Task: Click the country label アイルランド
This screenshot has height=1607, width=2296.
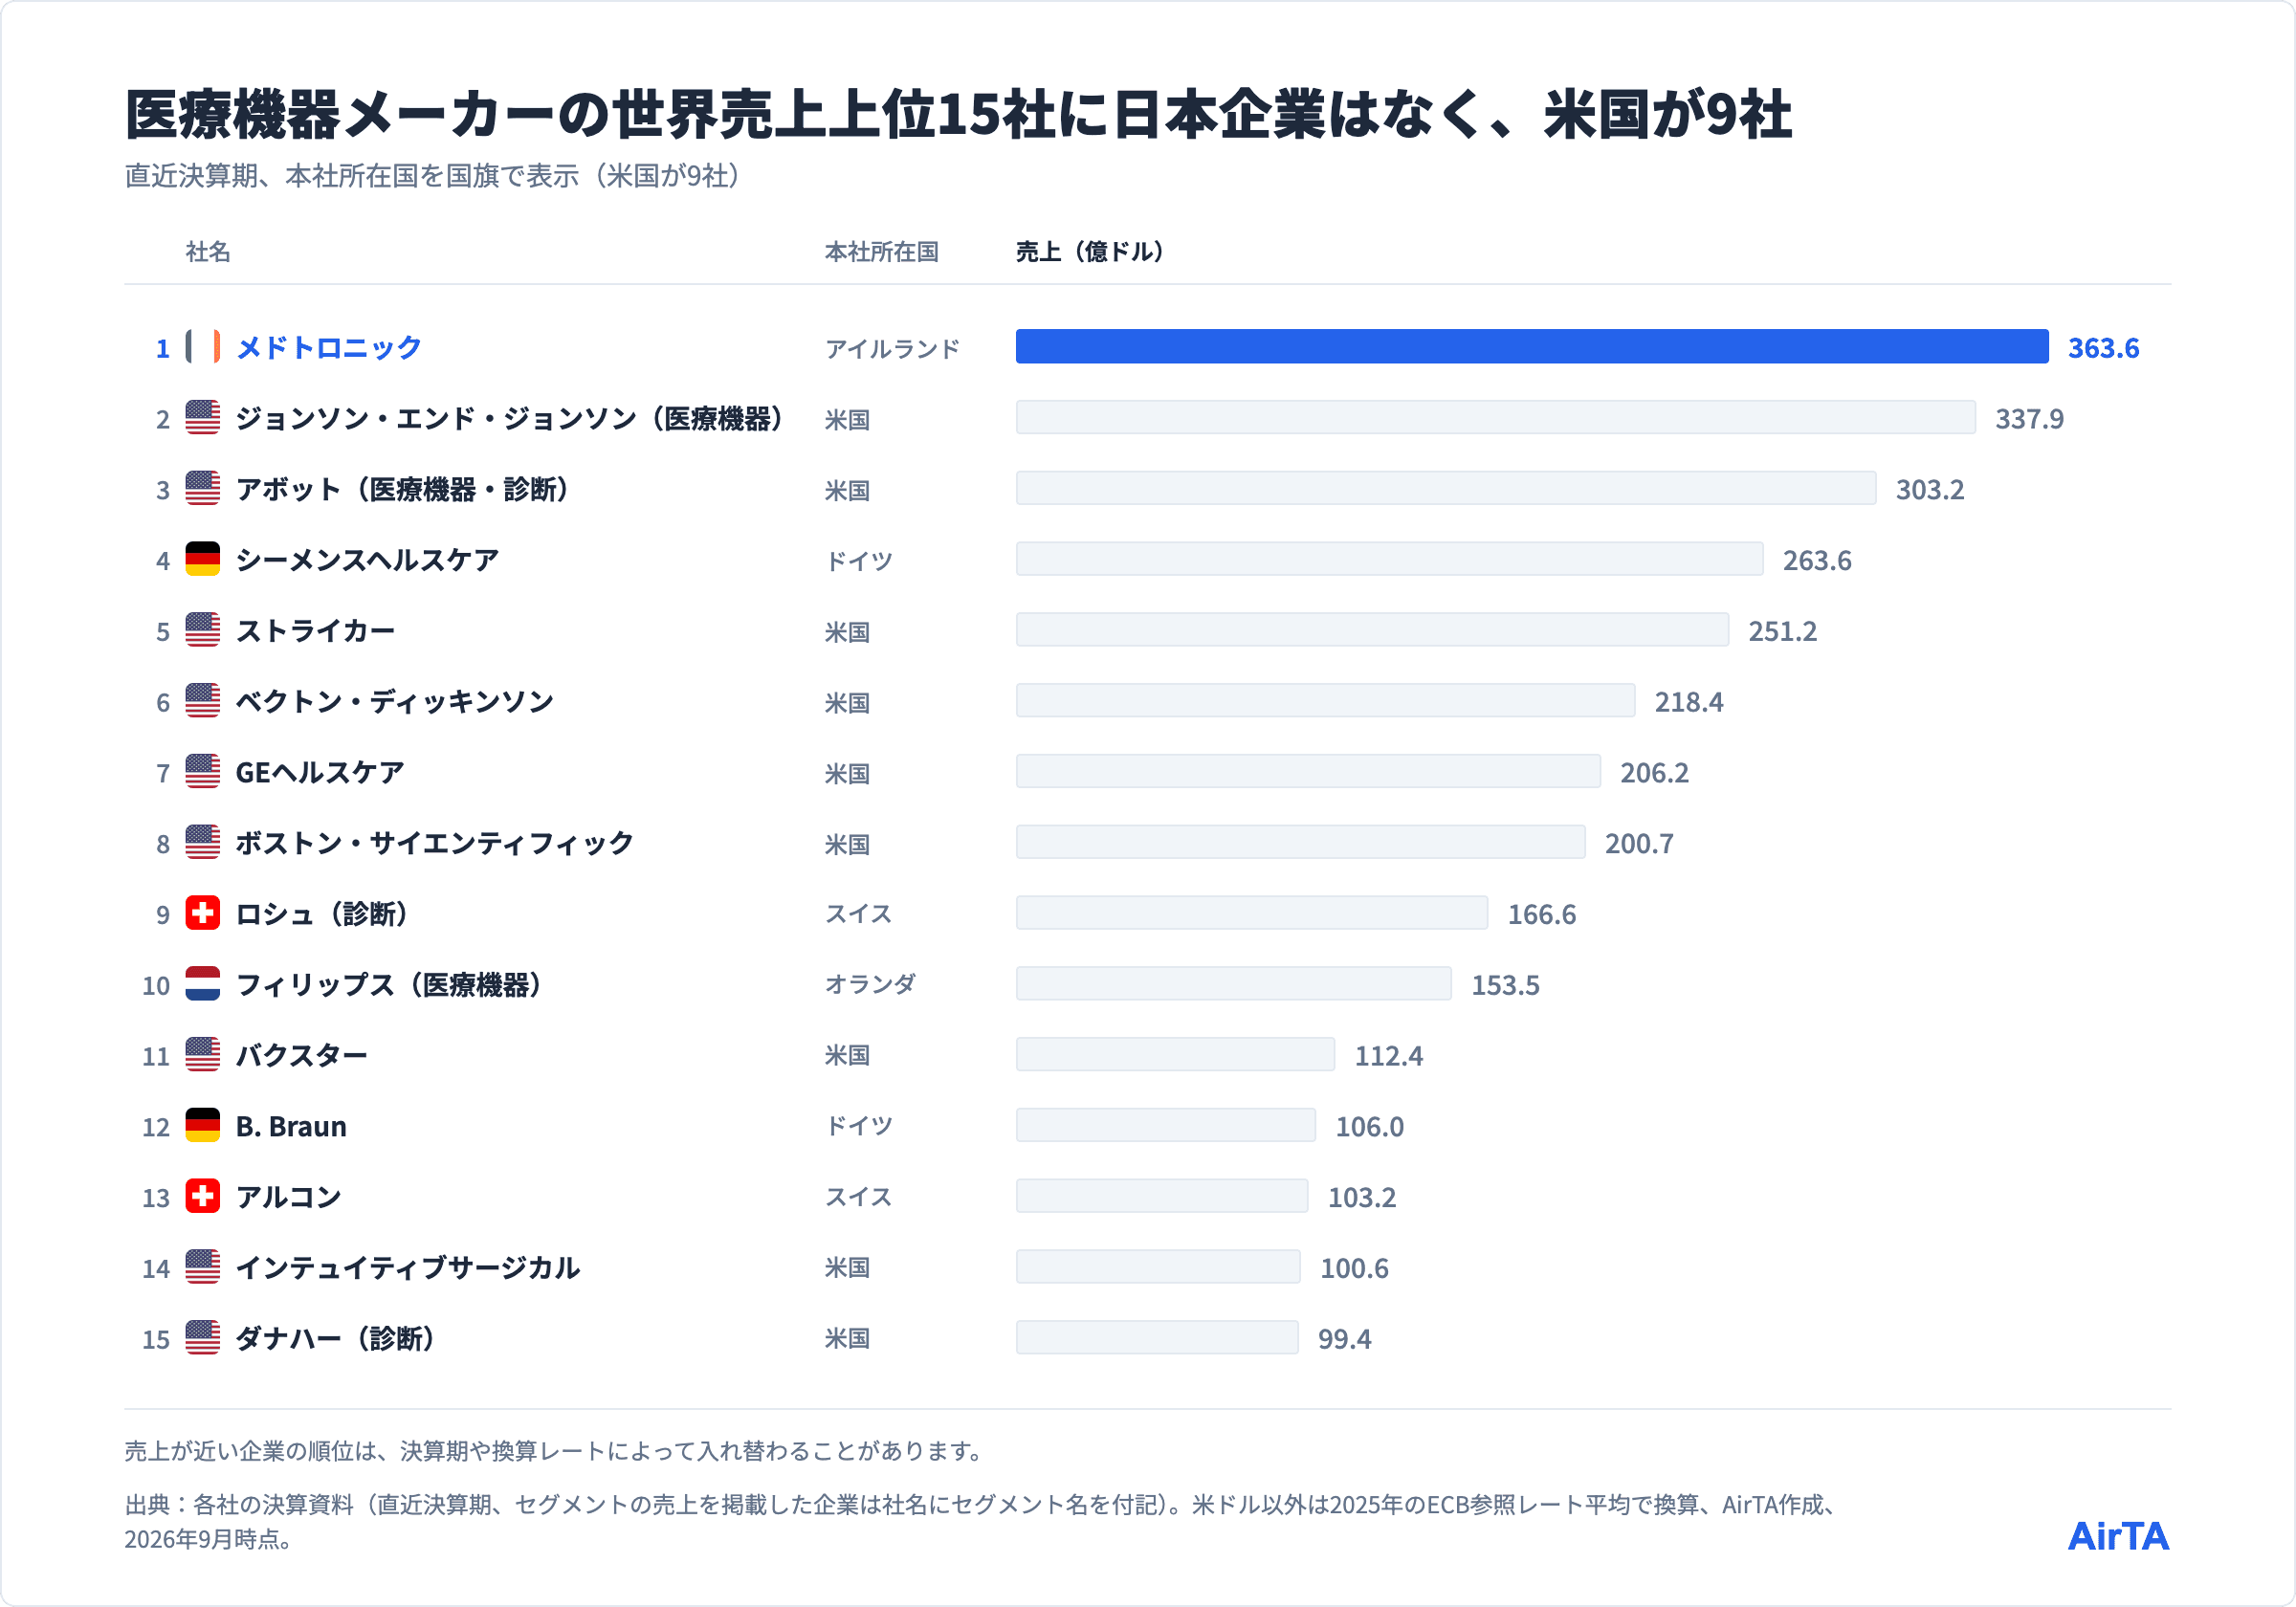Action: (x=892, y=349)
